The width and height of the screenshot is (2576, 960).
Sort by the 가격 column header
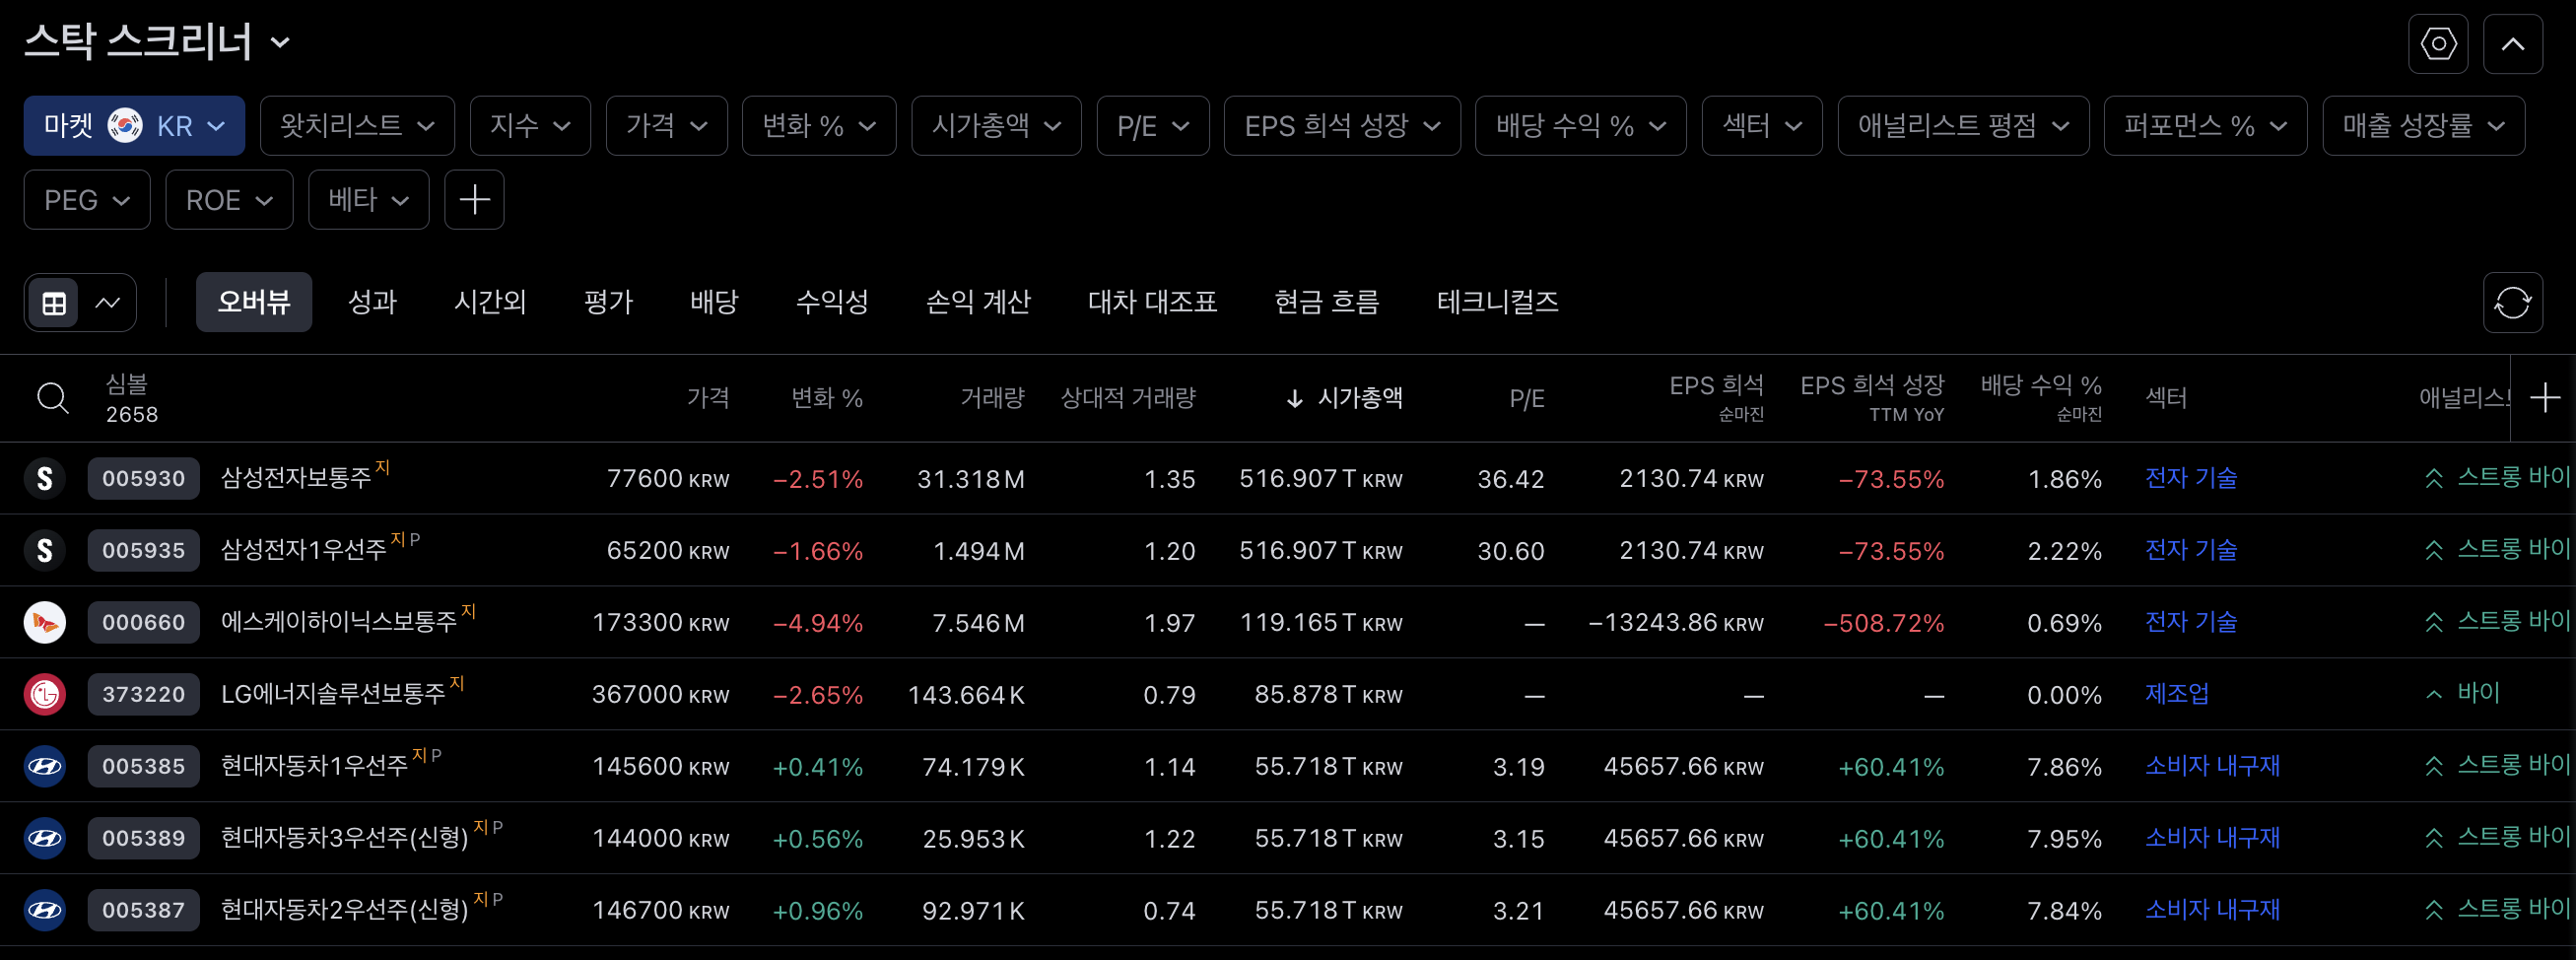(x=707, y=398)
